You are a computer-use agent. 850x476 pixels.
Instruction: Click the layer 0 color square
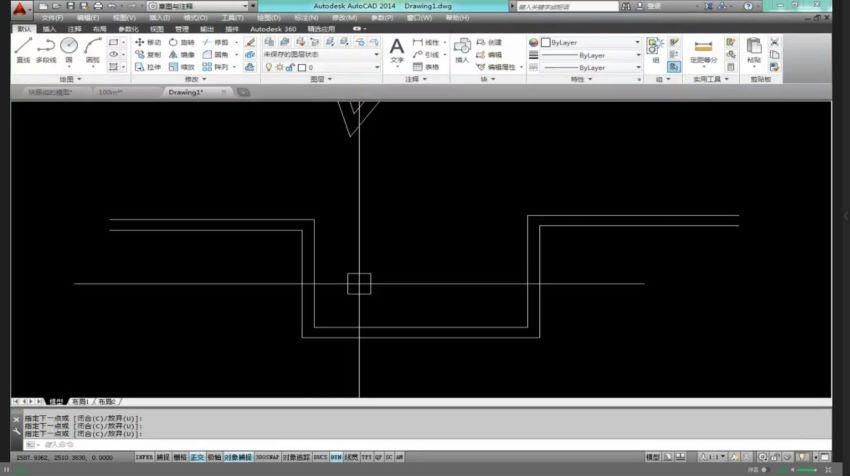pyautogui.click(x=302, y=67)
